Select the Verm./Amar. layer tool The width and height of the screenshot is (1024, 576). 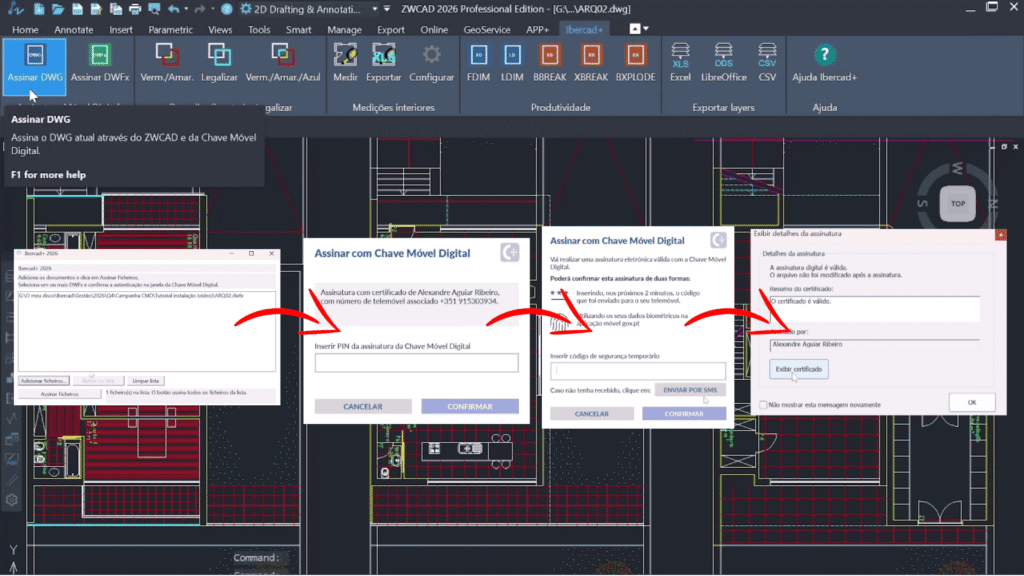pyautogui.click(x=167, y=64)
